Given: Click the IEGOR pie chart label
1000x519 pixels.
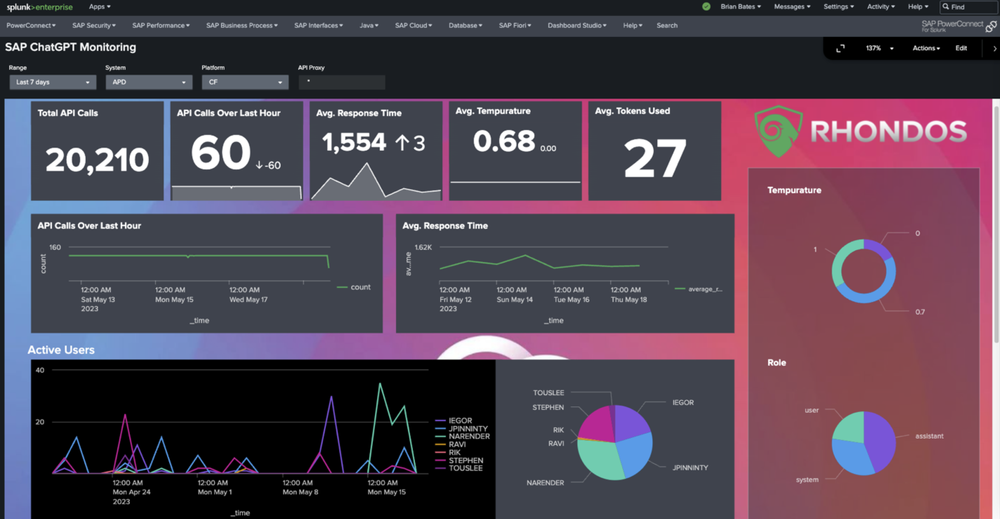Looking at the screenshot, I should [x=683, y=403].
